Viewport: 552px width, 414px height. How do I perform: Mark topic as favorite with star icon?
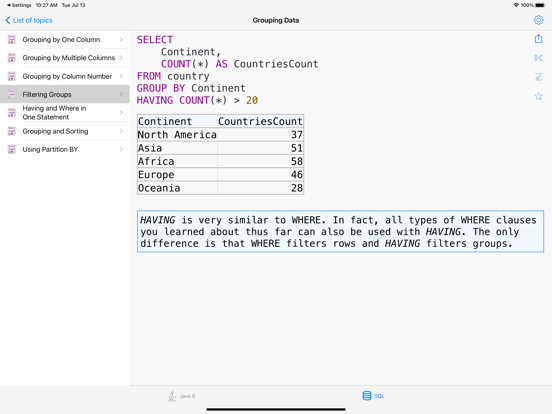click(538, 96)
